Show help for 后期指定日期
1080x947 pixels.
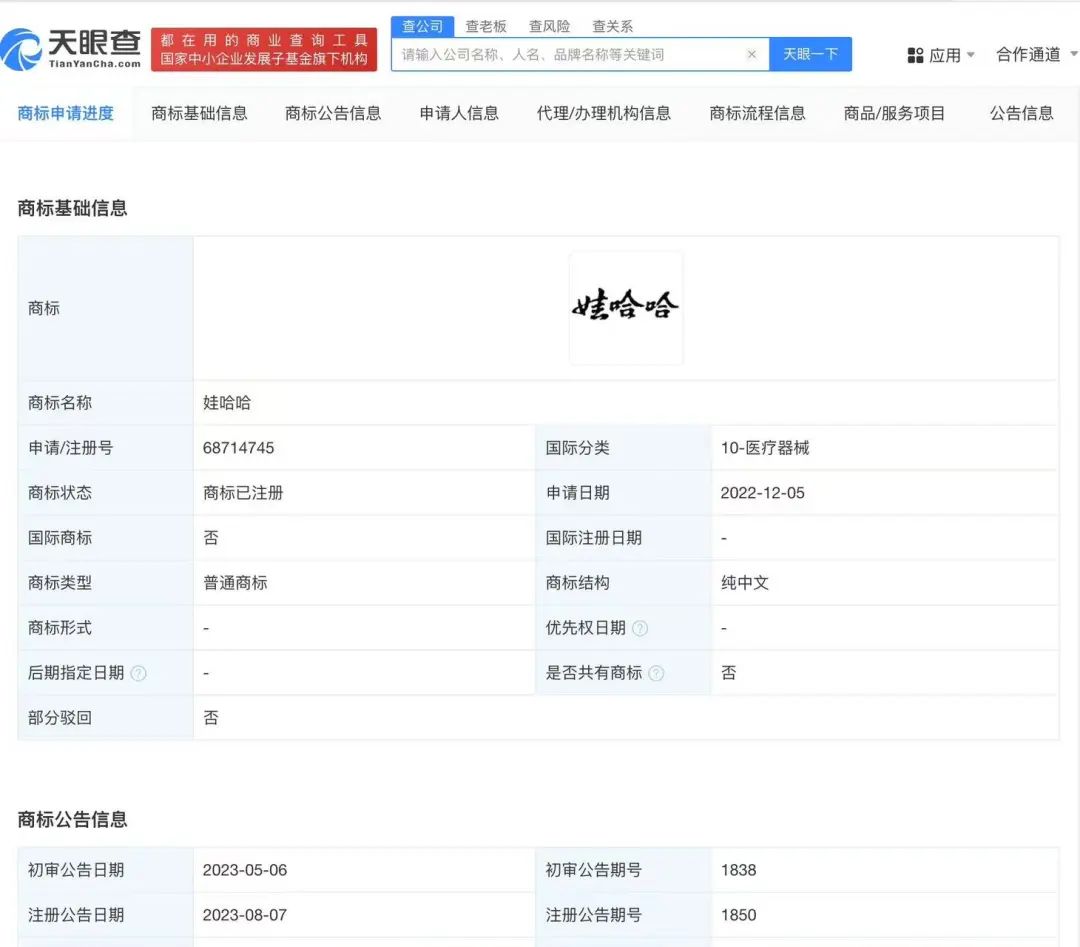pos(138,673)
